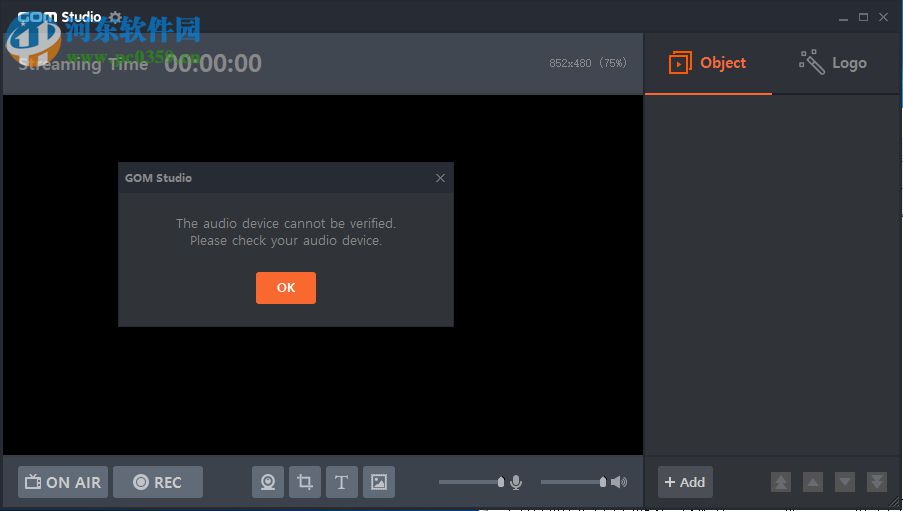Open the settings gear next to GOM Studio
Image resolution: width=903 pixels, height=511 pixels.
[x=115, y=17]
